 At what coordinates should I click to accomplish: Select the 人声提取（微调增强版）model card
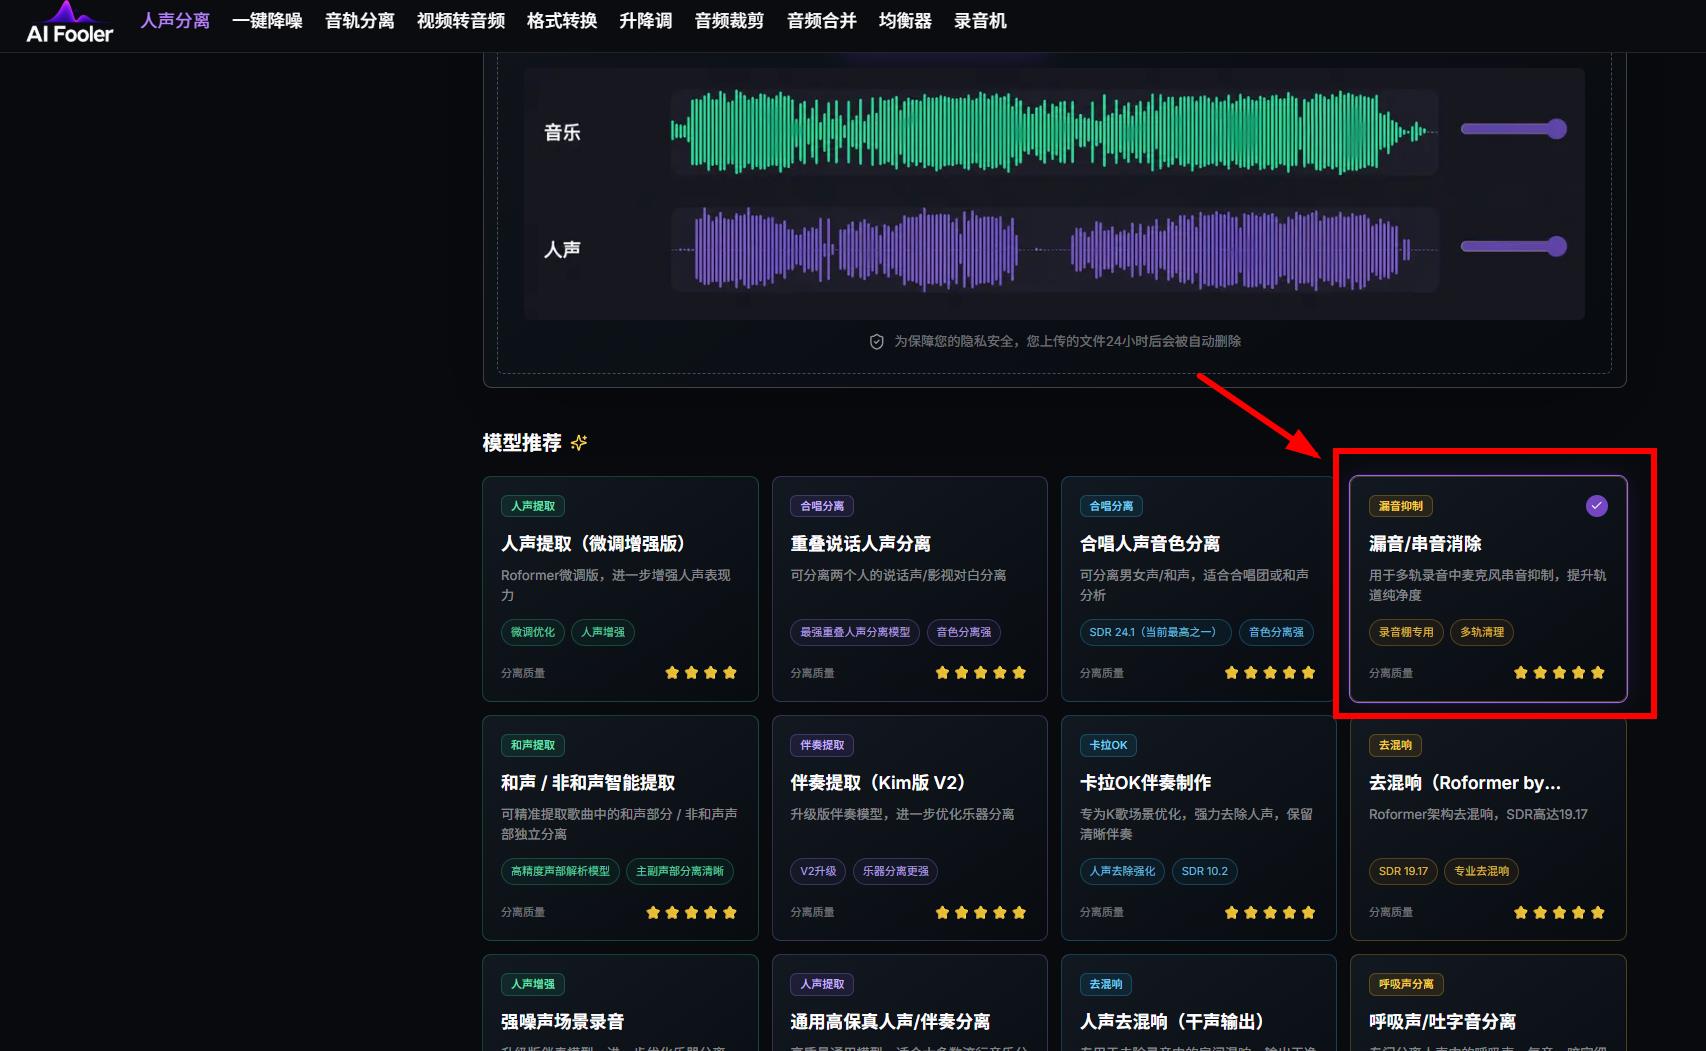pyautogui.click(x=620, y=589)
